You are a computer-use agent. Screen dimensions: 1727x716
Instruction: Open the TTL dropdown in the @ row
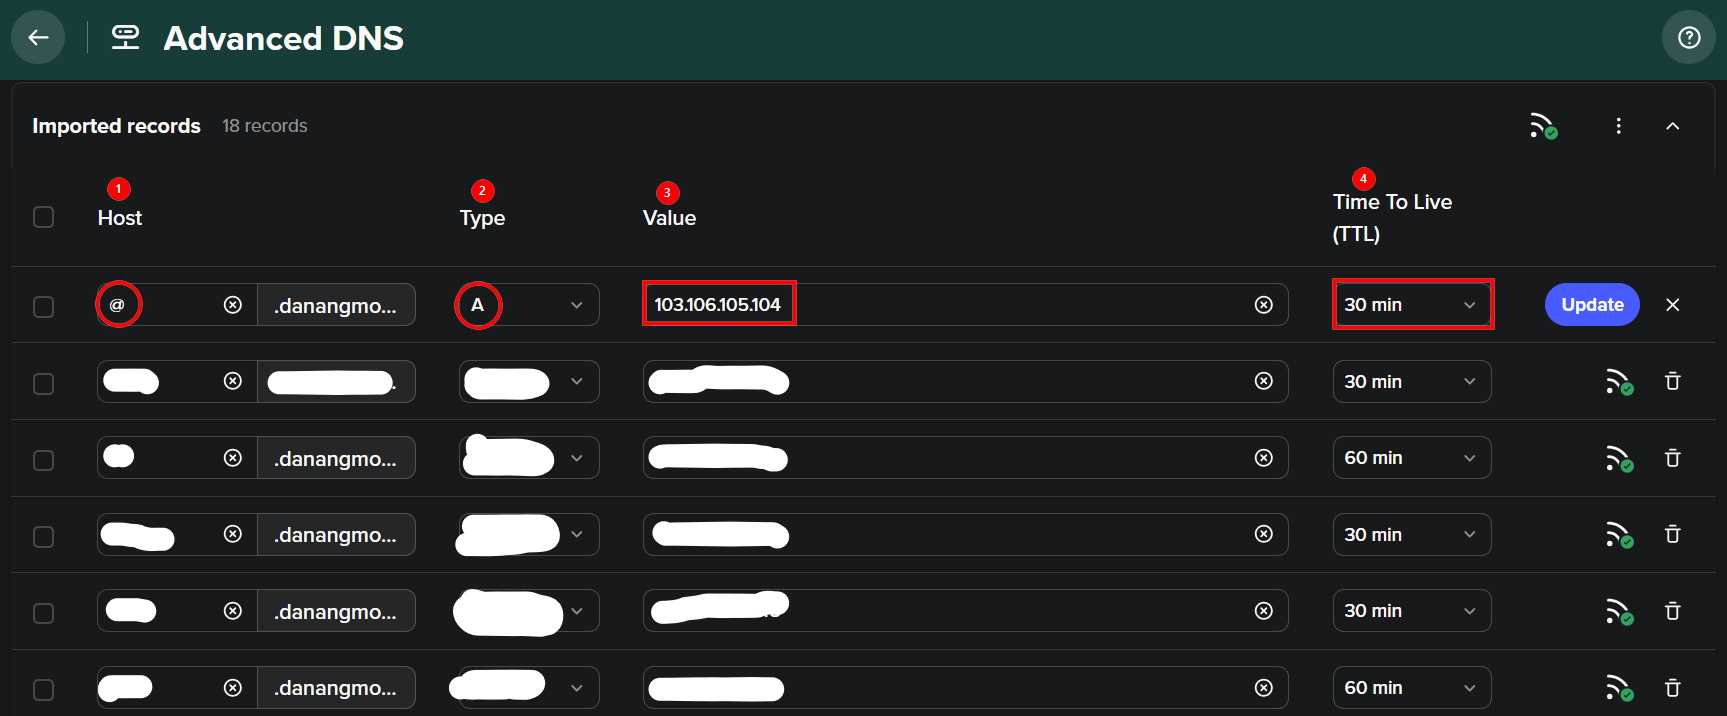[1411, 305]
